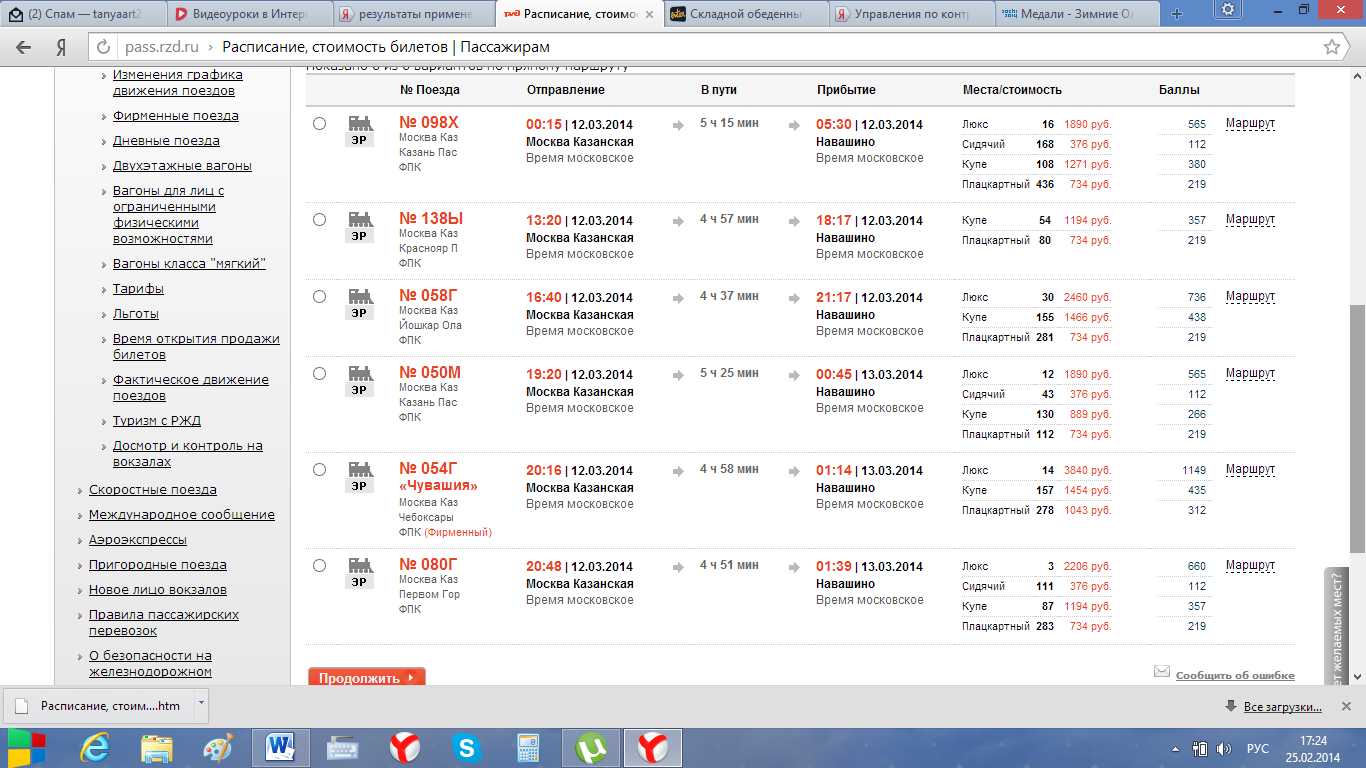Image resolution: width=1366 pixels, height=768 pixels.
Task: Bookmark page with star icon
Action: pos(1332,47)
